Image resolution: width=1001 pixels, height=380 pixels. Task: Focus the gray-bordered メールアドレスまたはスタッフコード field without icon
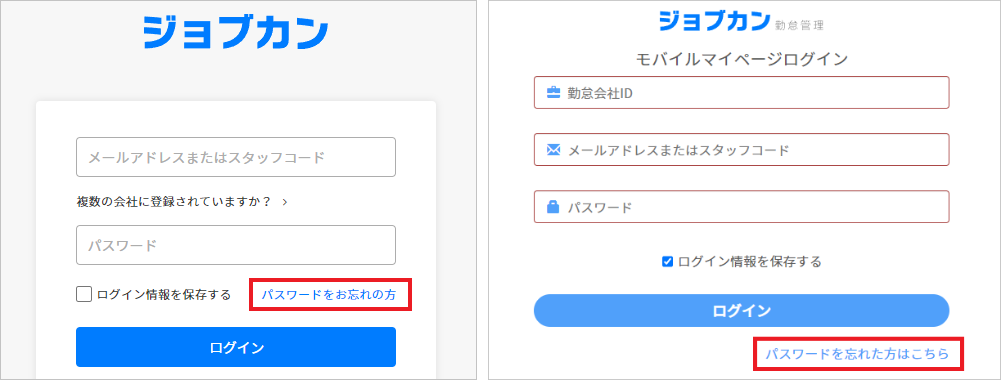coord(236,157)
